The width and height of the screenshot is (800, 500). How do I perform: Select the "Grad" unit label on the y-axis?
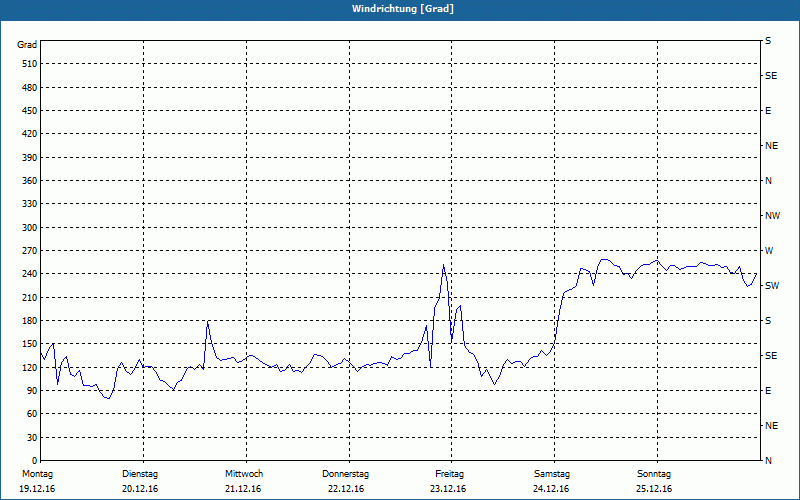27,45
